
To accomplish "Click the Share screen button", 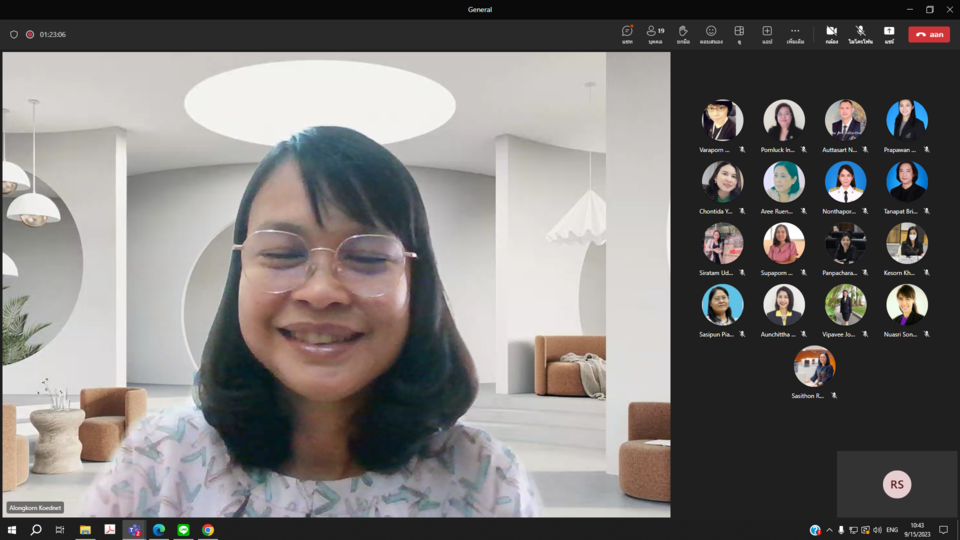I will (x=888, y=34).
